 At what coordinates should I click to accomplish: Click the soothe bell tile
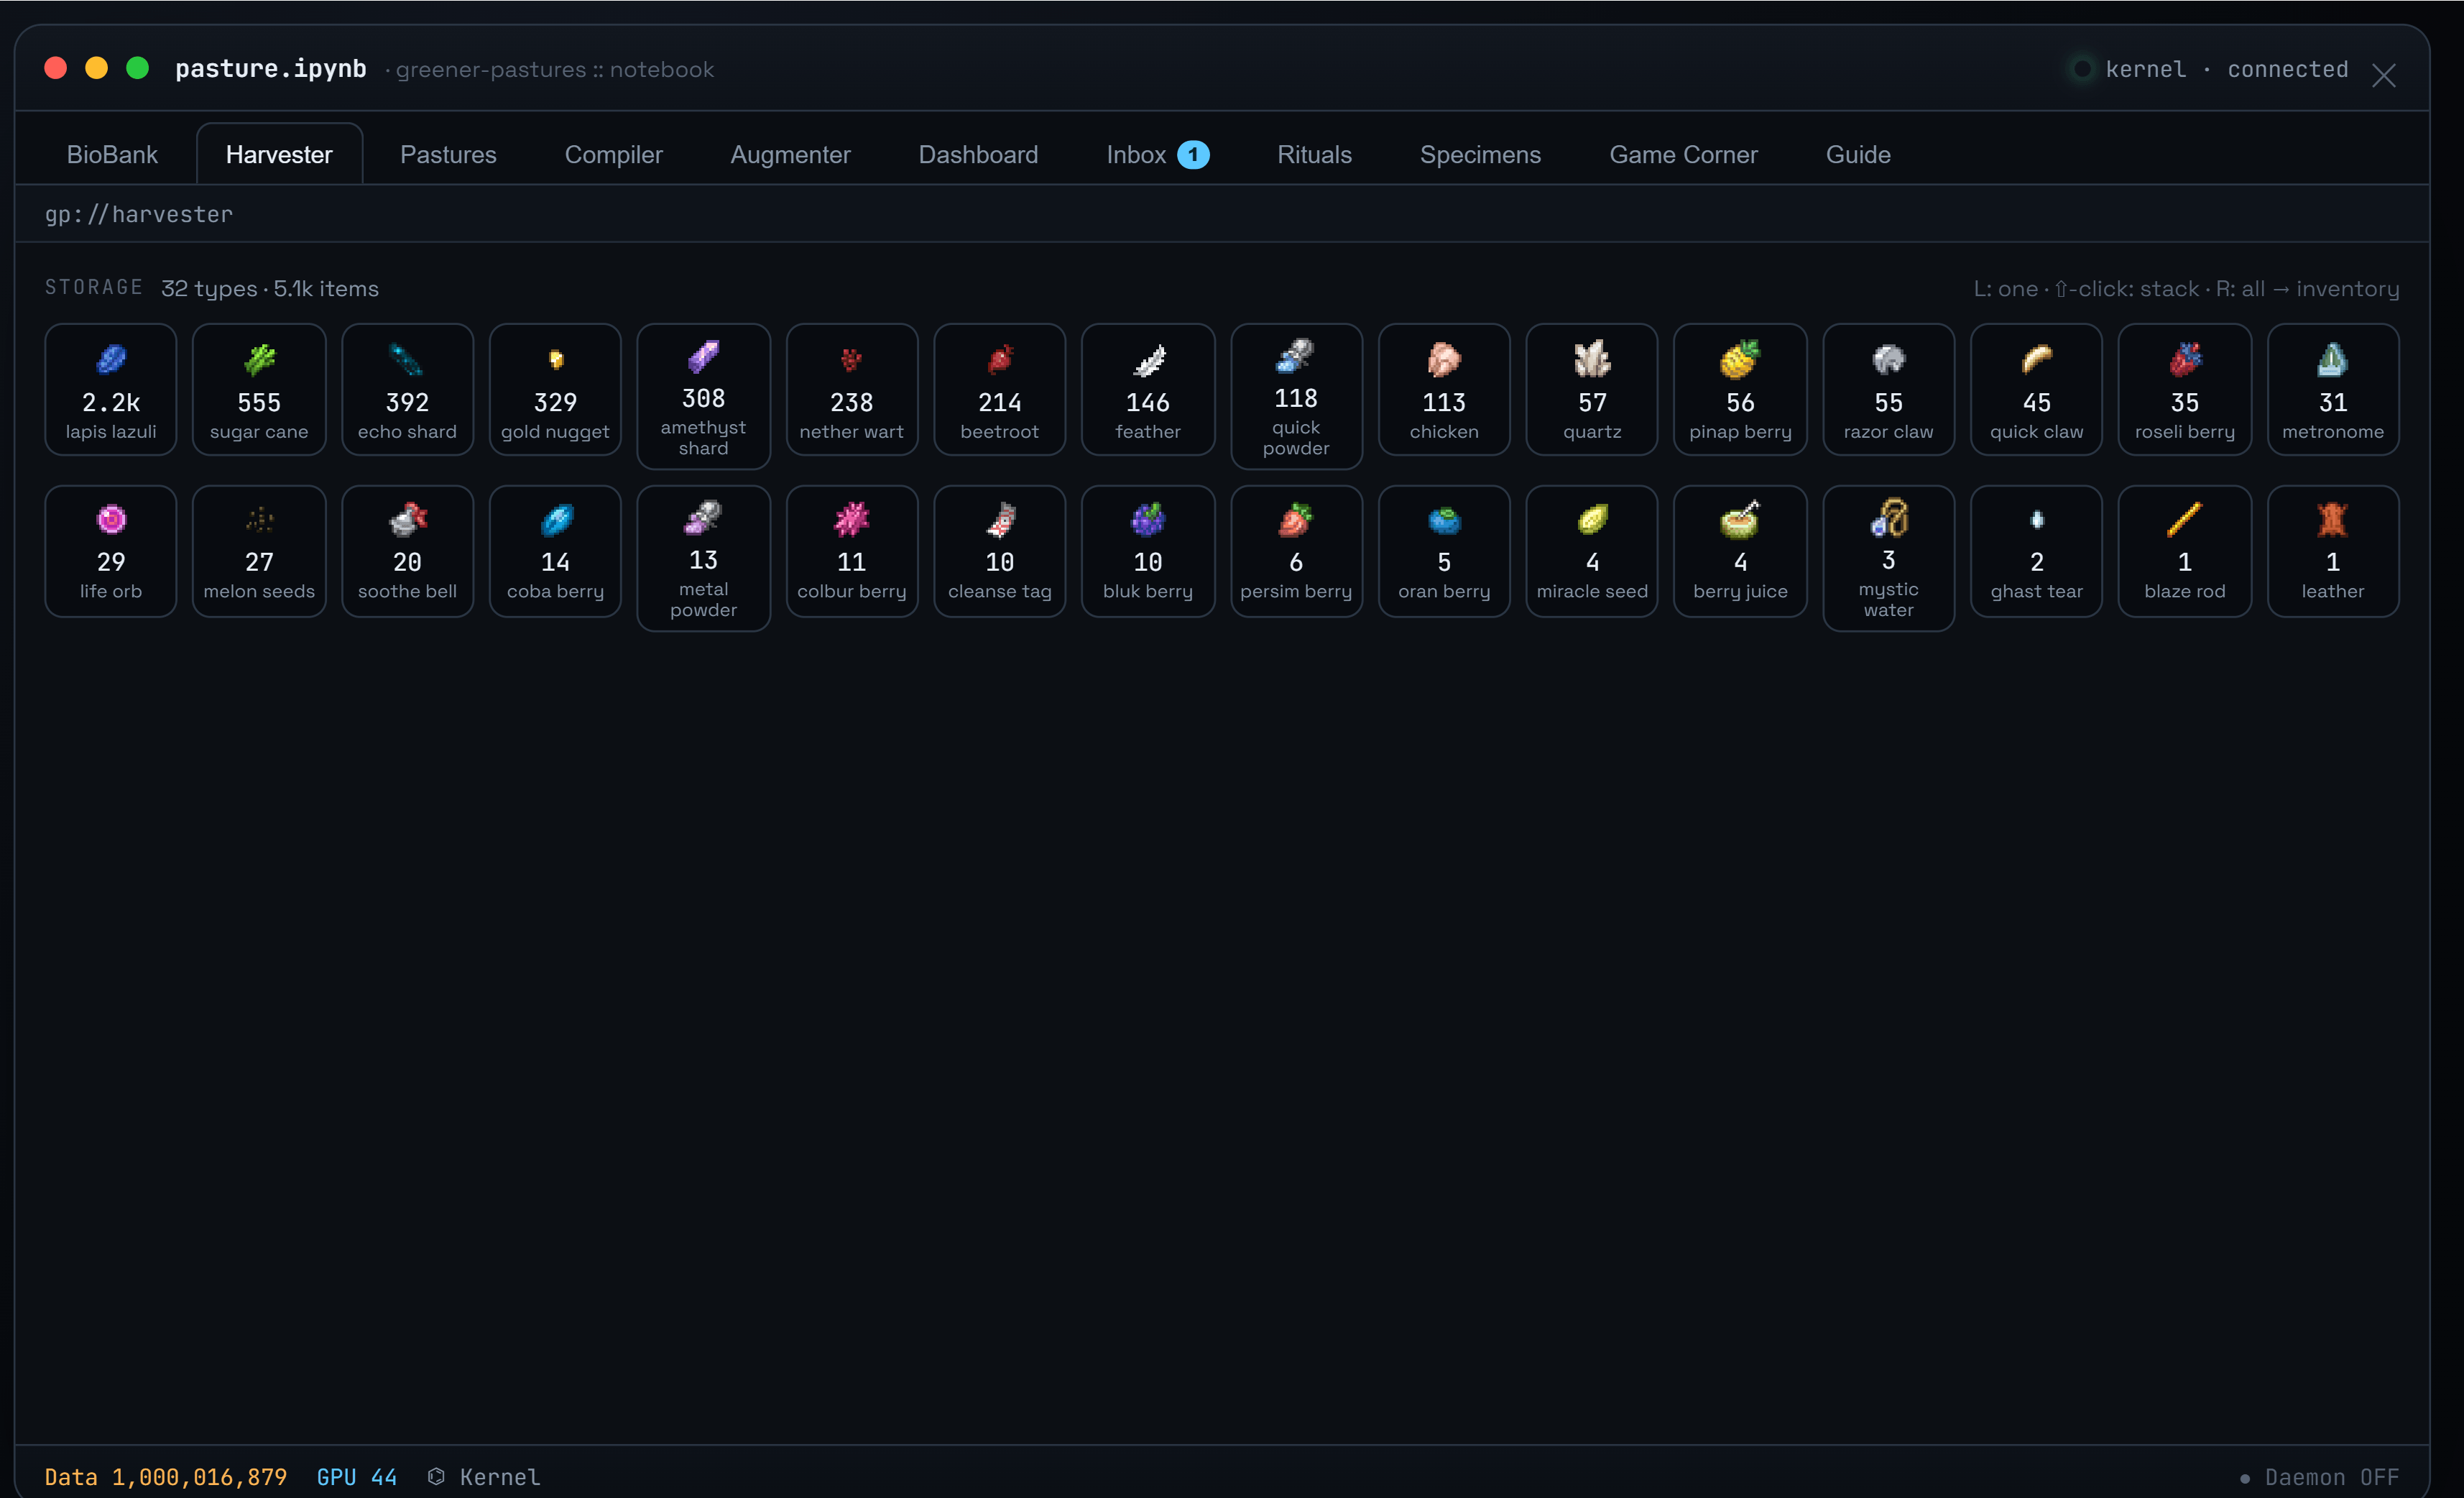pos(407,551)
